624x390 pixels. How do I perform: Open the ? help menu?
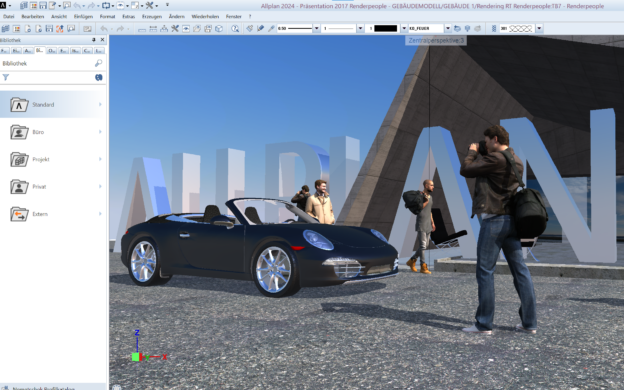pos(250,16)
